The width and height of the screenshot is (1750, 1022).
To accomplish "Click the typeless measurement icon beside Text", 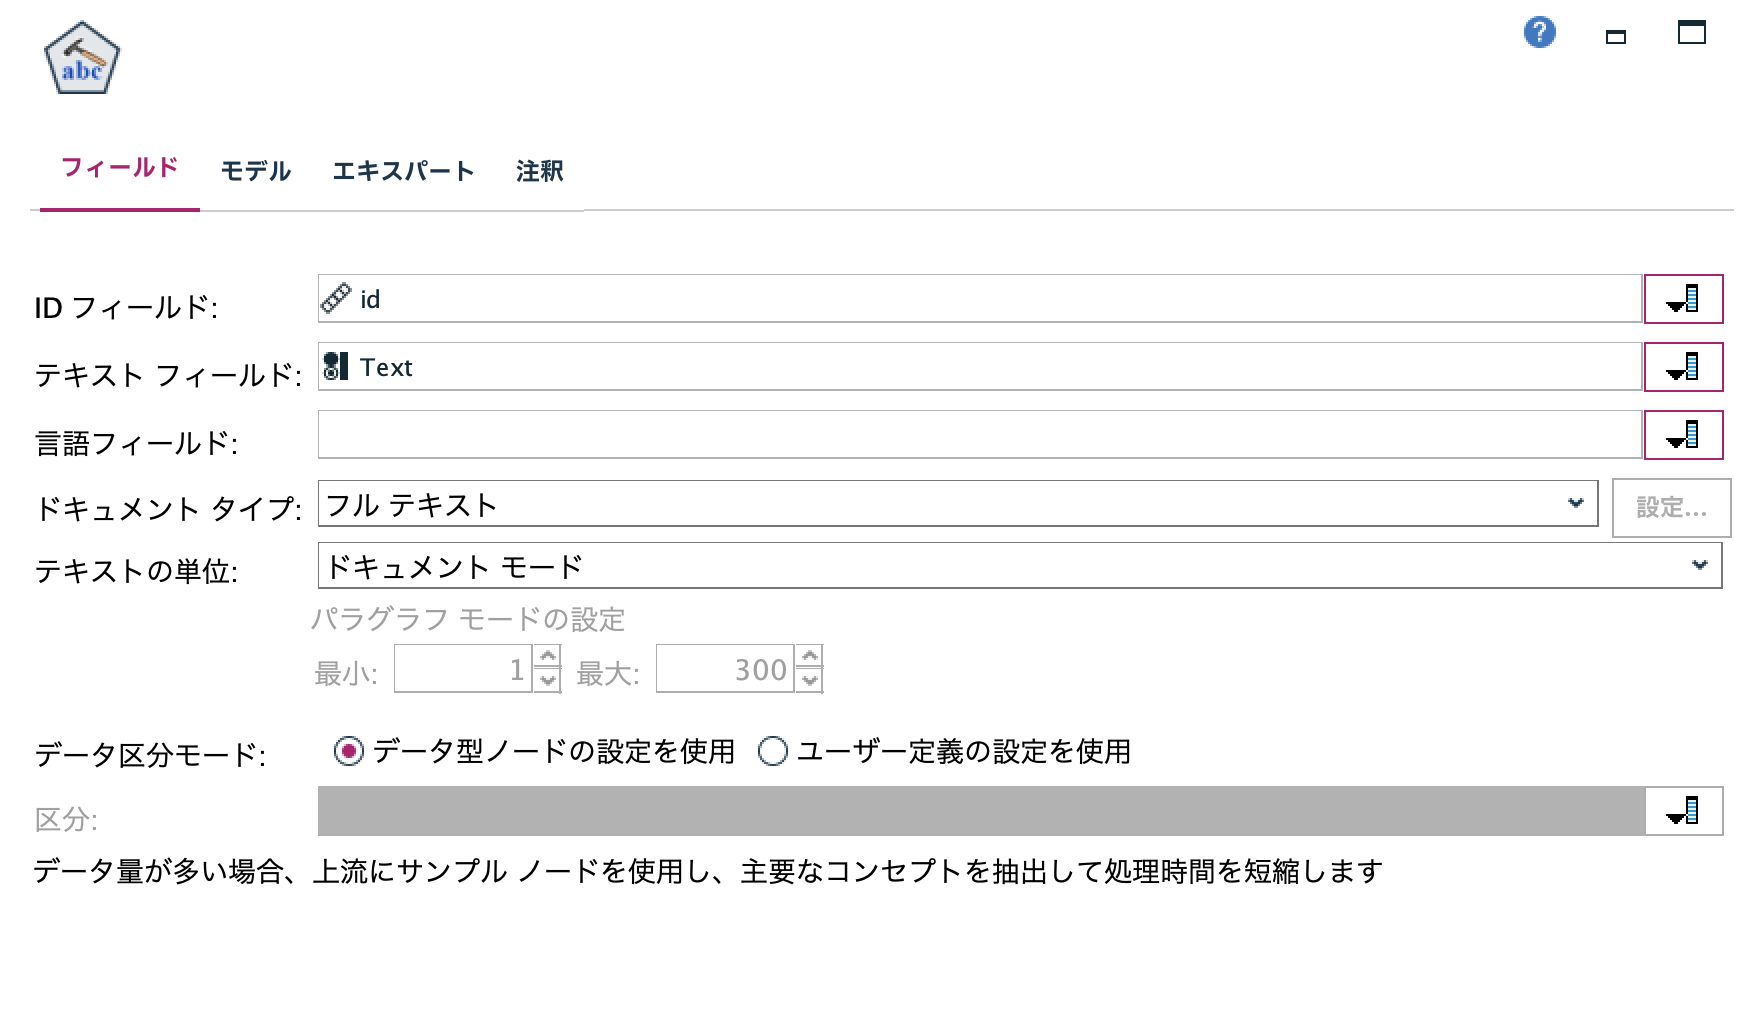I will [334, 367].
